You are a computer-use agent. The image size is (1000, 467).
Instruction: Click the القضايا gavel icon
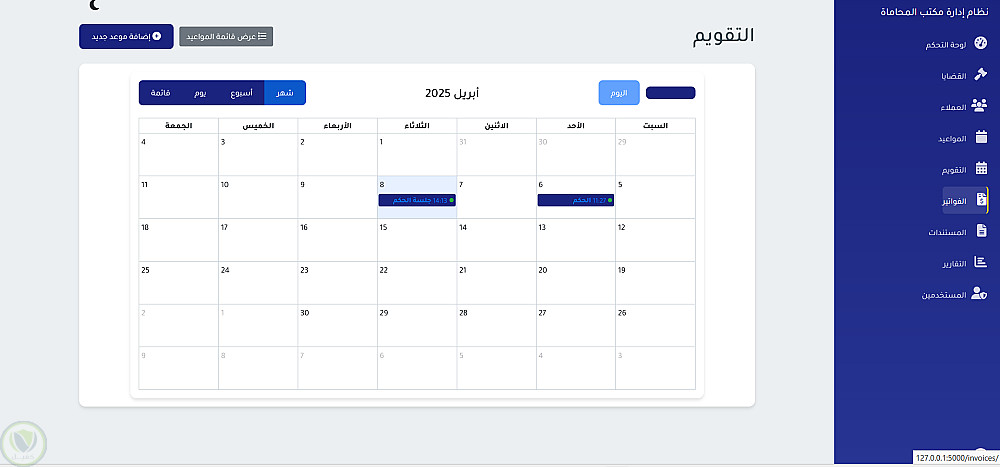[981, 76]
